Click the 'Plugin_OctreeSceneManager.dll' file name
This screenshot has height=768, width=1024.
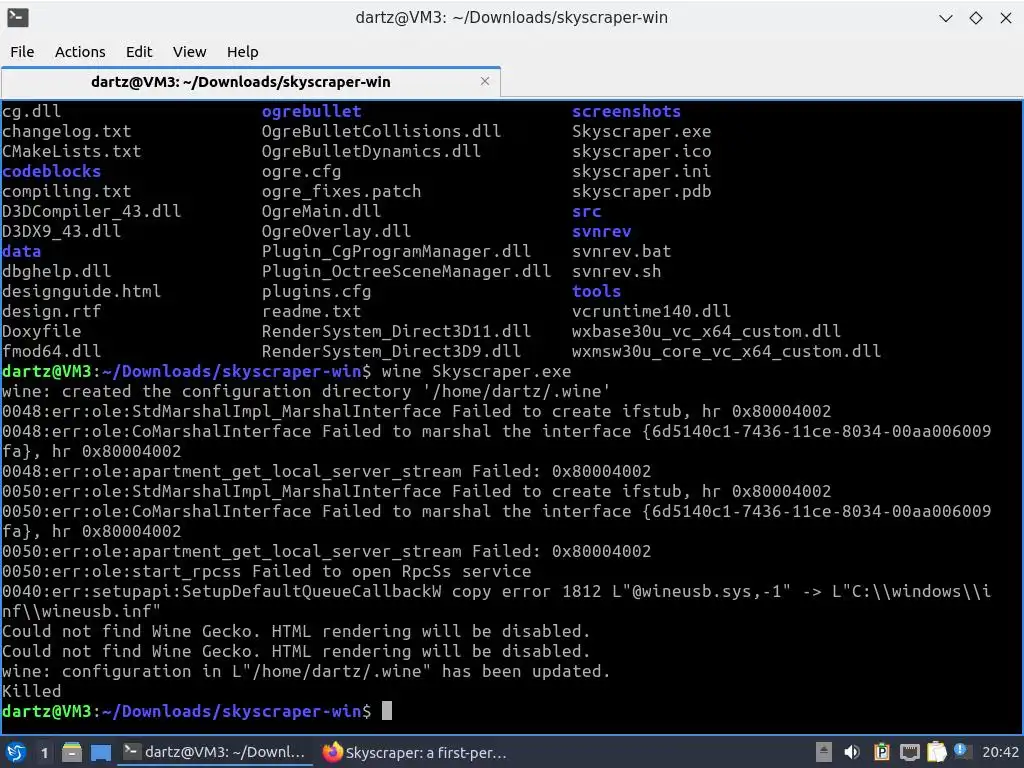click(x=406, y=272)
